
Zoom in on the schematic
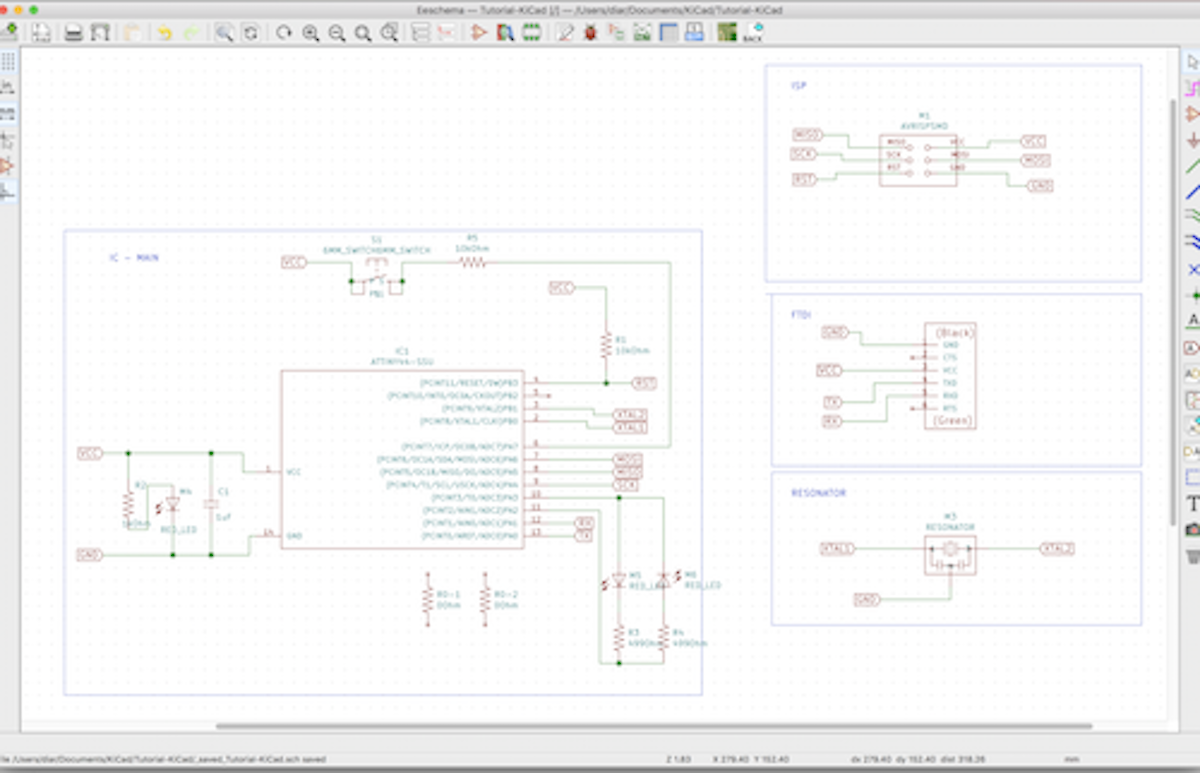pyautogui.click(x=311, y=32)
